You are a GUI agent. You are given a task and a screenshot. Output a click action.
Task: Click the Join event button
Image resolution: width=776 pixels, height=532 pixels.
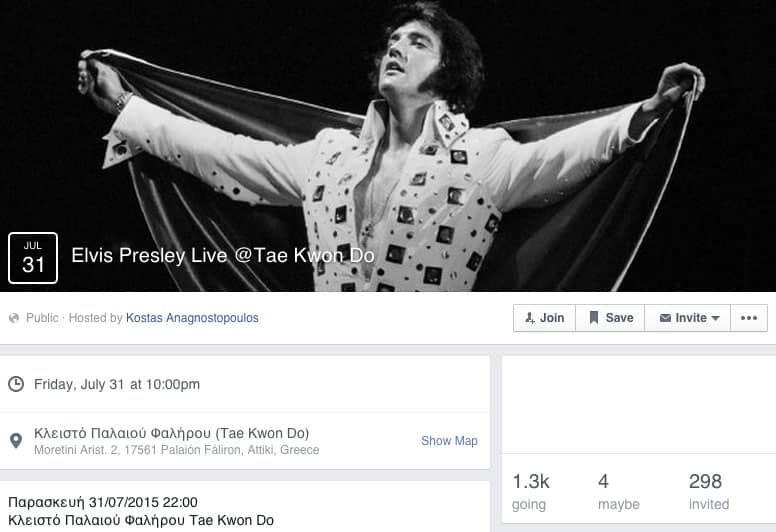[544, 318]
